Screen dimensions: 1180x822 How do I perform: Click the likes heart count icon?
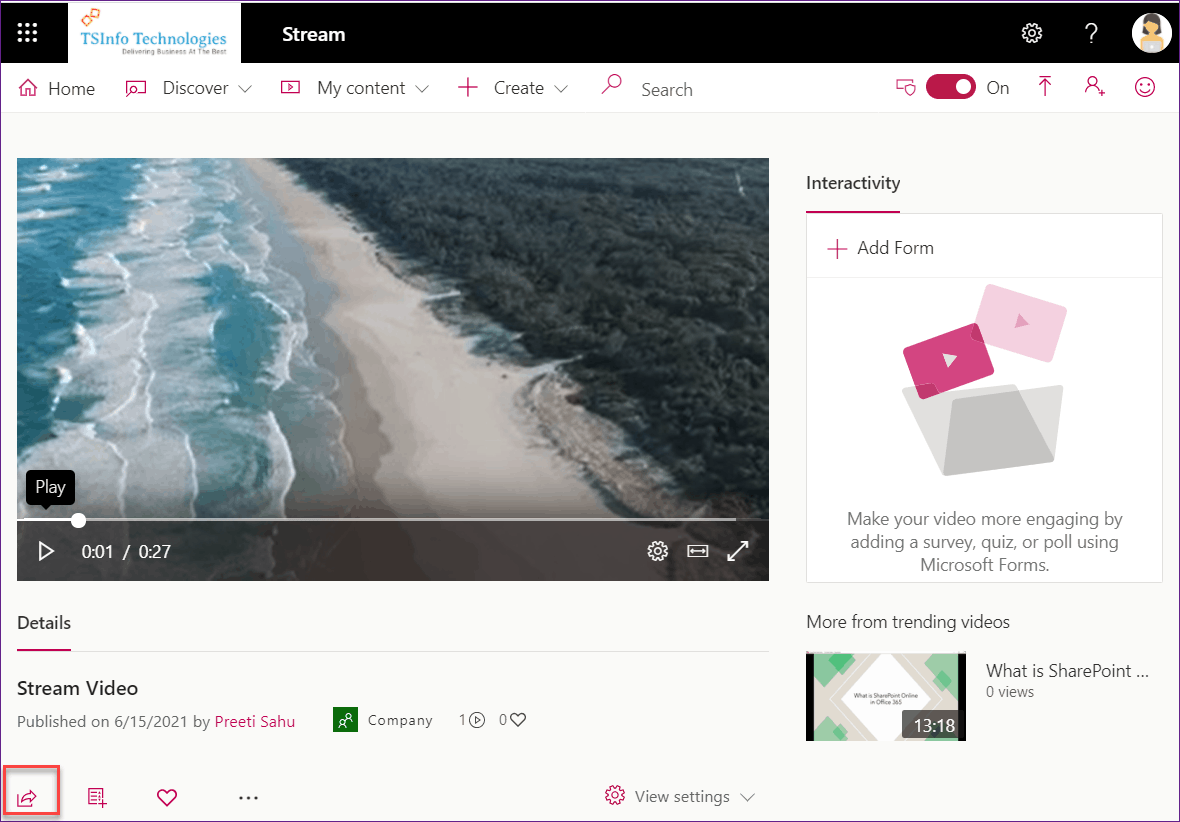click(x=518, y=720)
